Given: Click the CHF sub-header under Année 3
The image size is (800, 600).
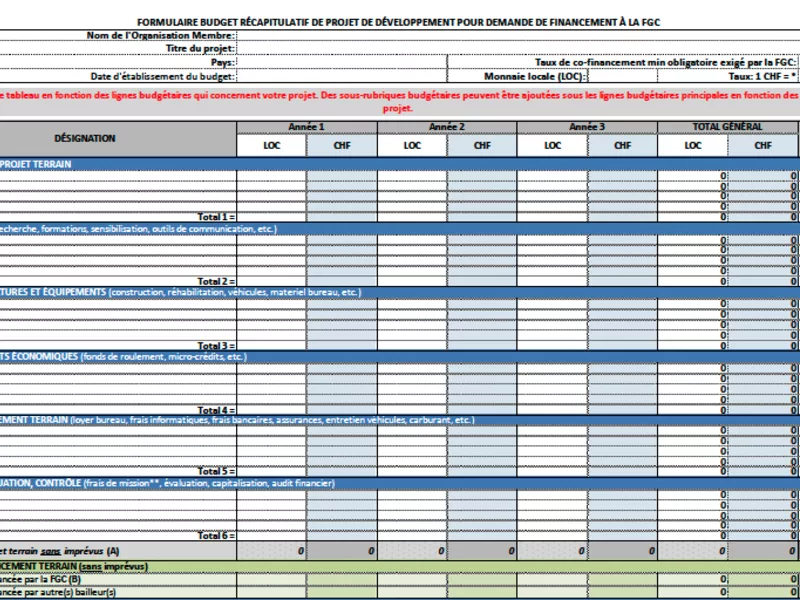Looking at the screenshot, I should (x=622, y=145).
